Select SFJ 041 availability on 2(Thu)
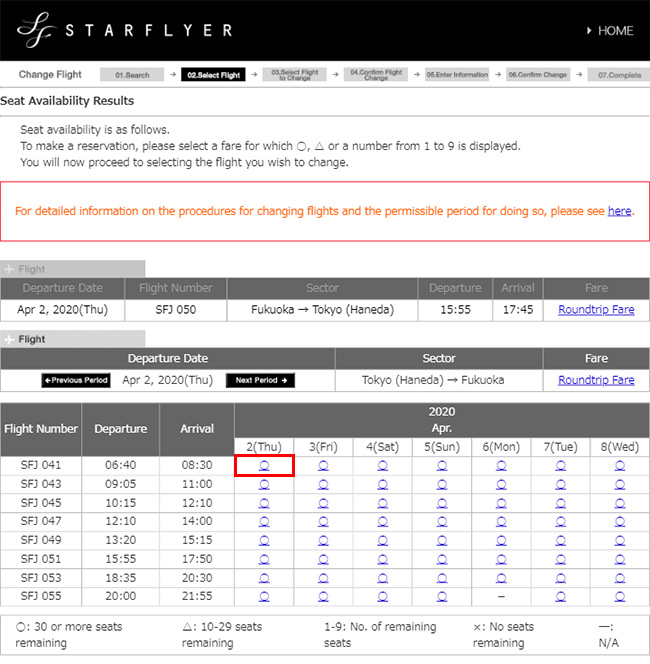650x664 pixels. pos(264,465)
